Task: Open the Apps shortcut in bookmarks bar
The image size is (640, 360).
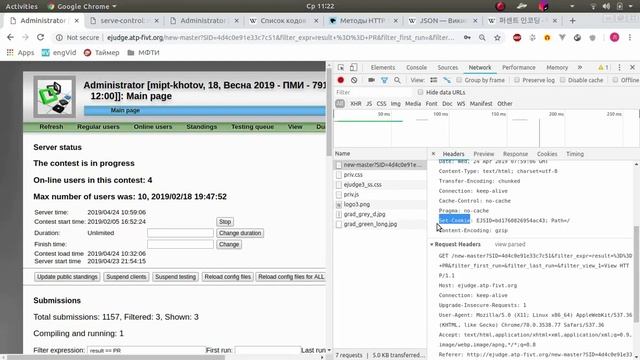Action: point(20,53)
